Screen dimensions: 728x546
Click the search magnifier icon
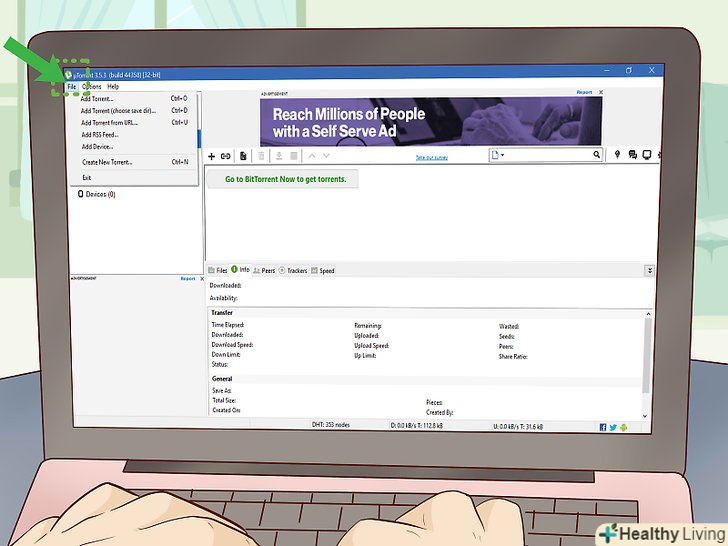[597, 155]
